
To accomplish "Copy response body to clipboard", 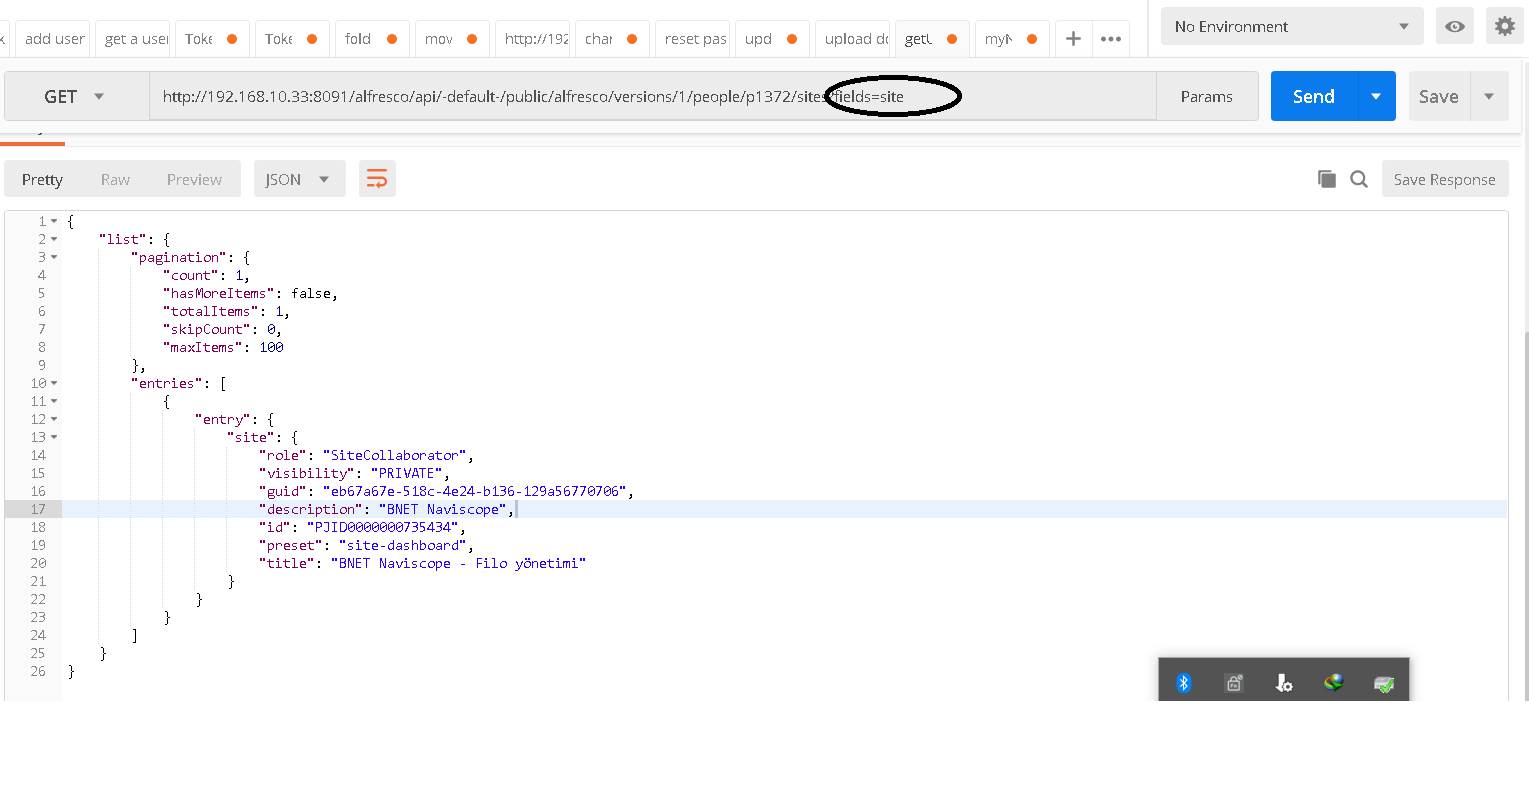I will click(1327, 179).
